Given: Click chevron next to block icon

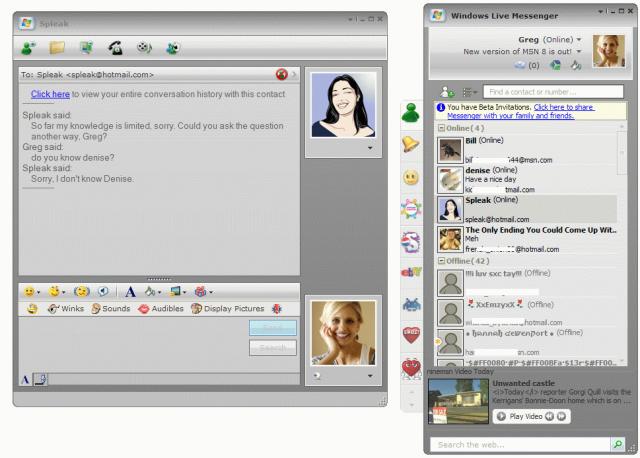Looking at the screenshot, I should tap(294, 74).
